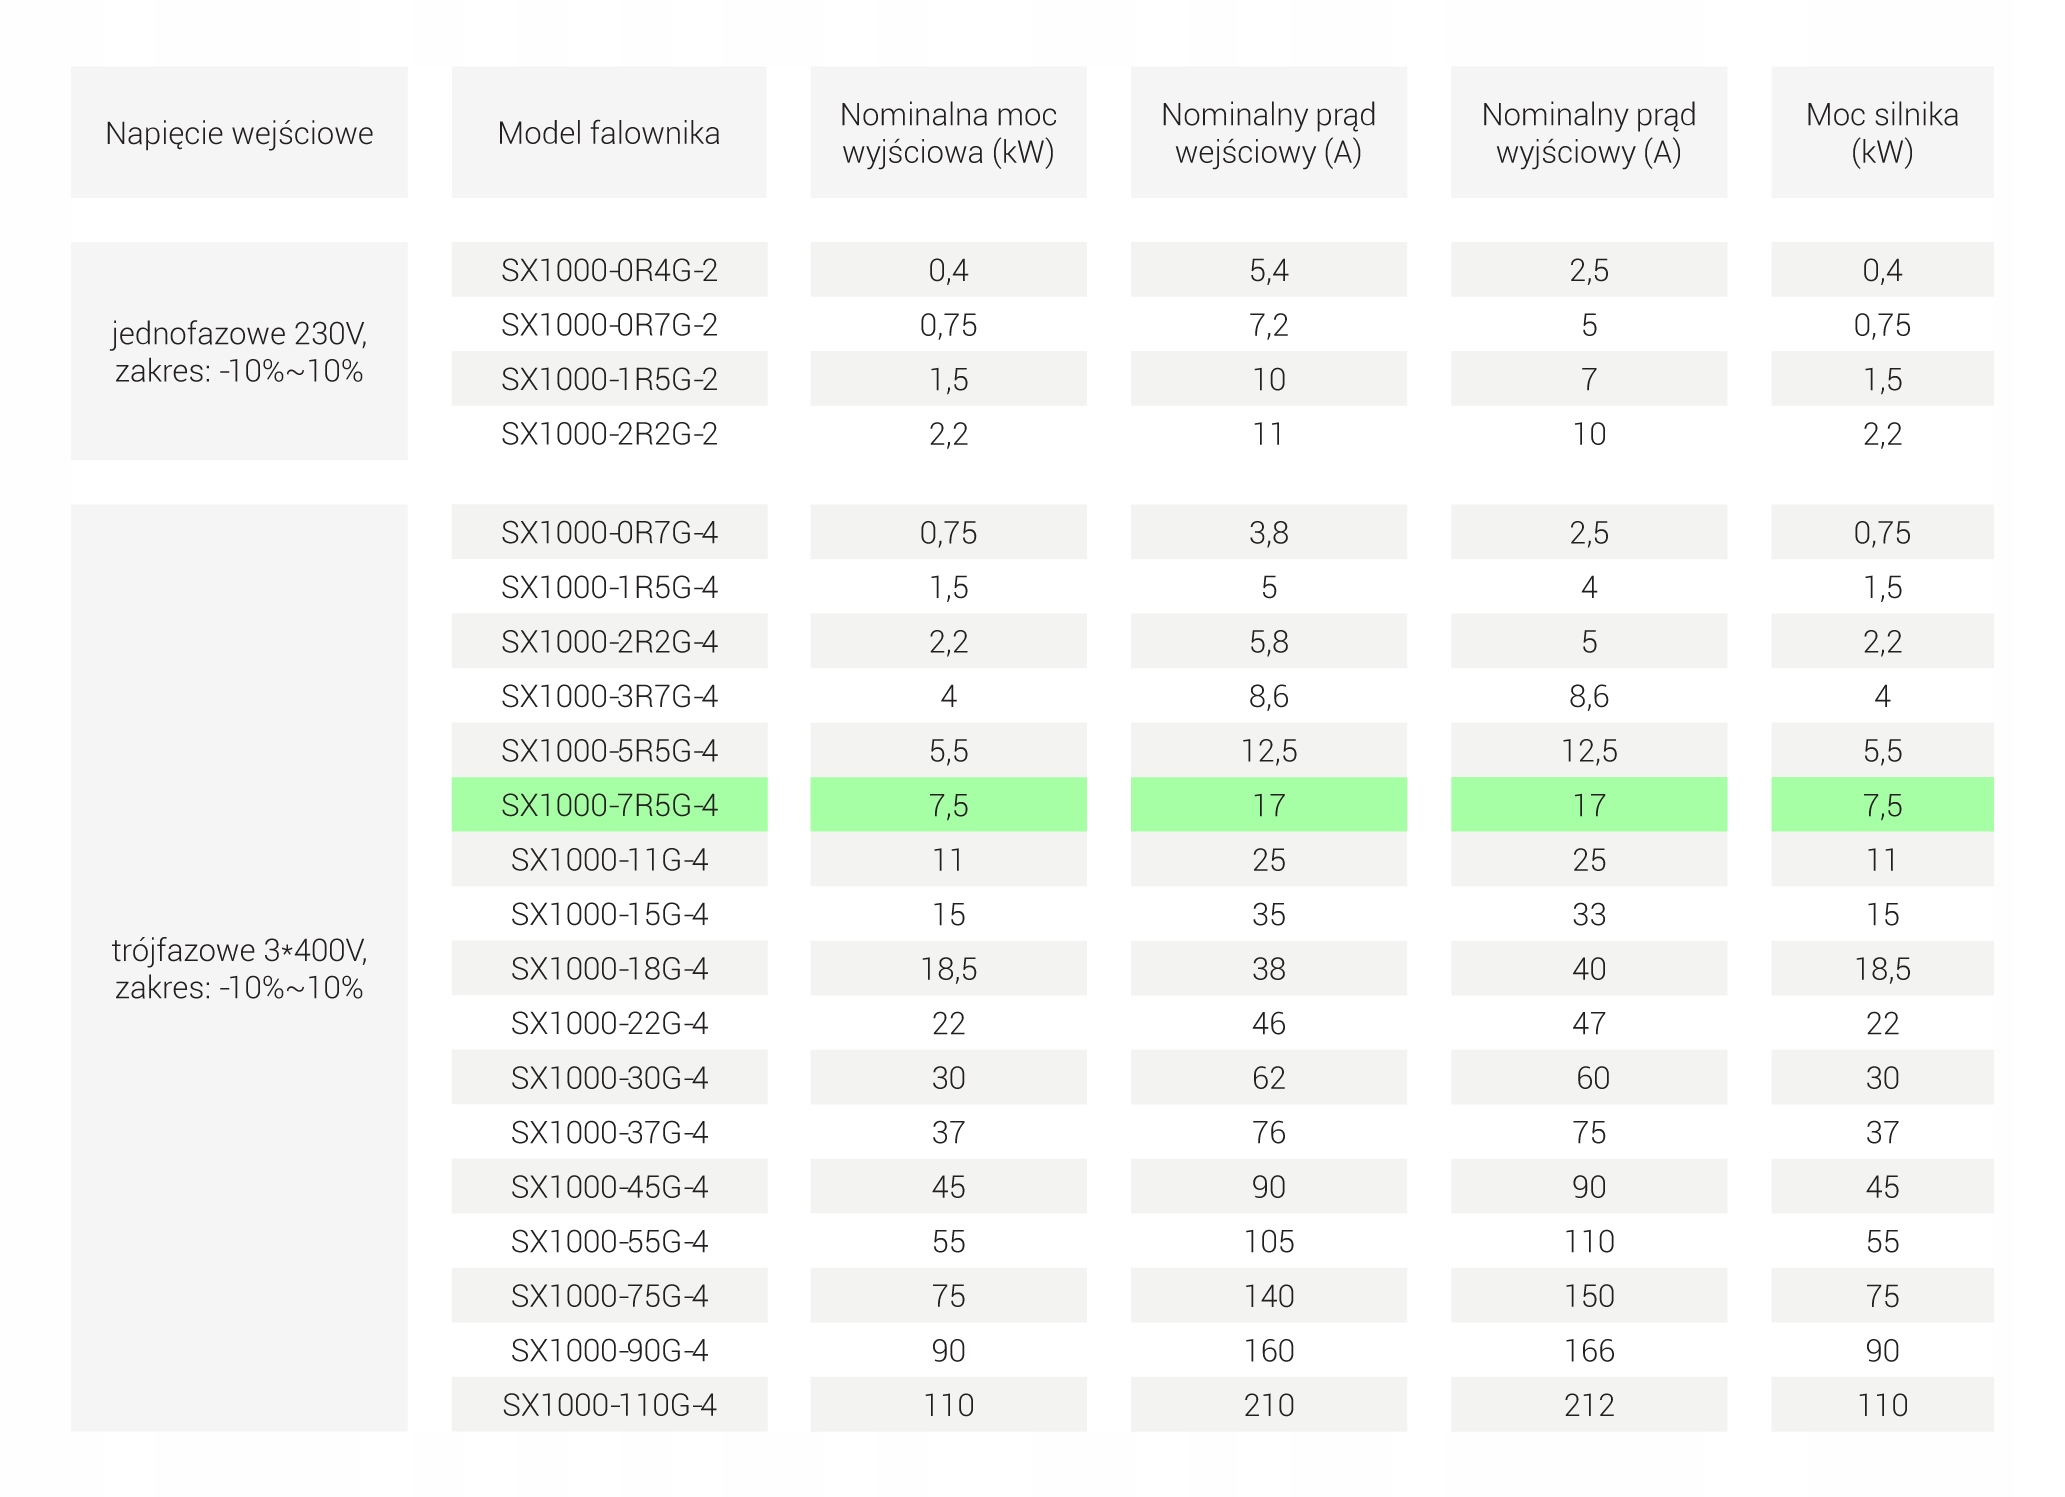Select the 'jednofazowe 230V' voltage cell
Screen dimensions: 2065x1497
pos(239,352)
